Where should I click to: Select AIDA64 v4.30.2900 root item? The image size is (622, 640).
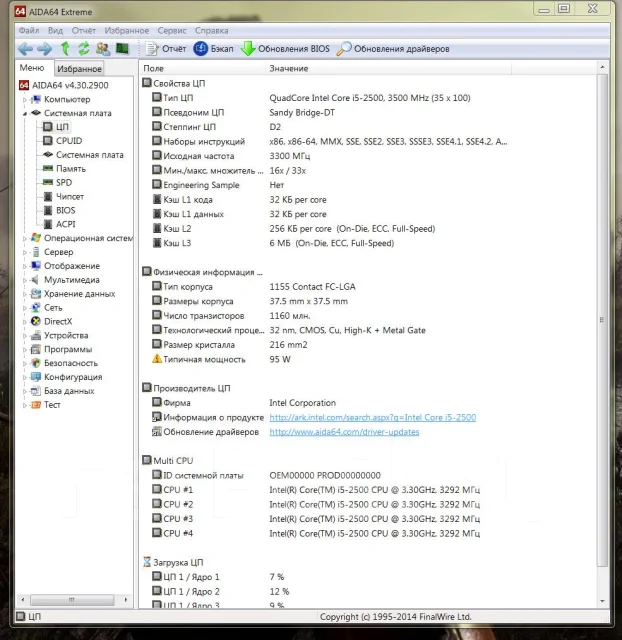[64, 85]
